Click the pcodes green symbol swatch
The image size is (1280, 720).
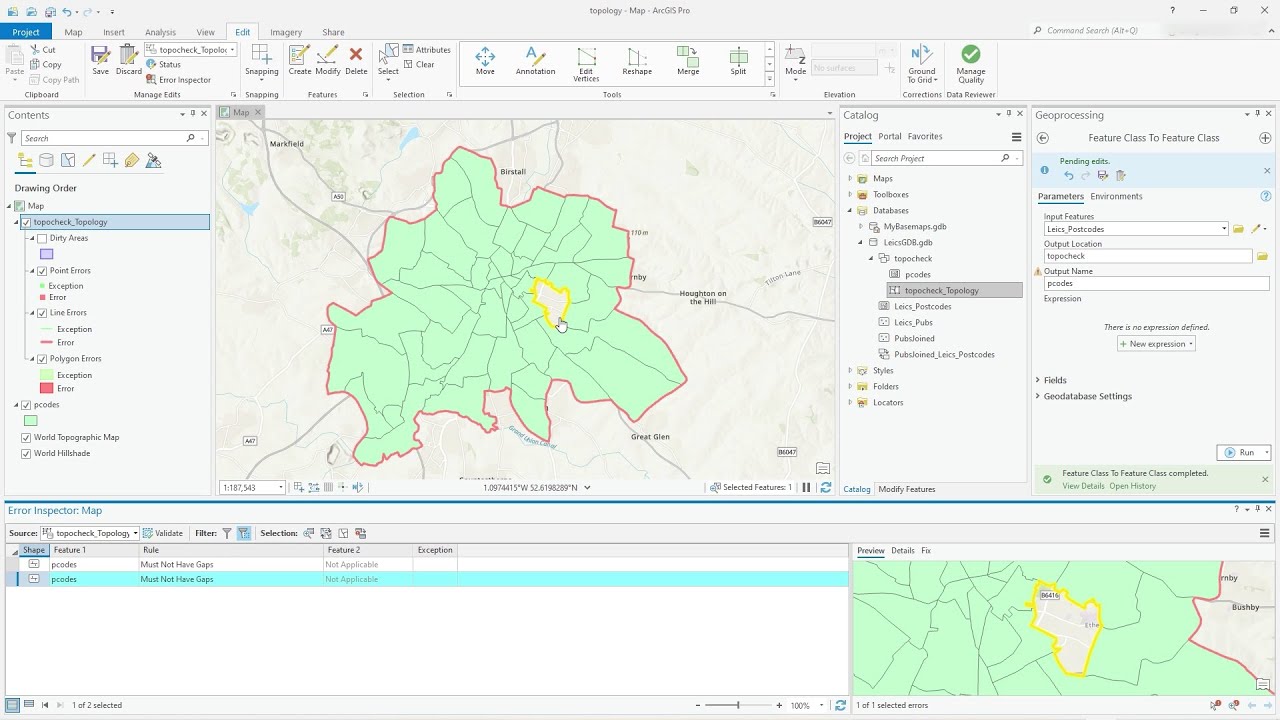click(x=31, y=421)
